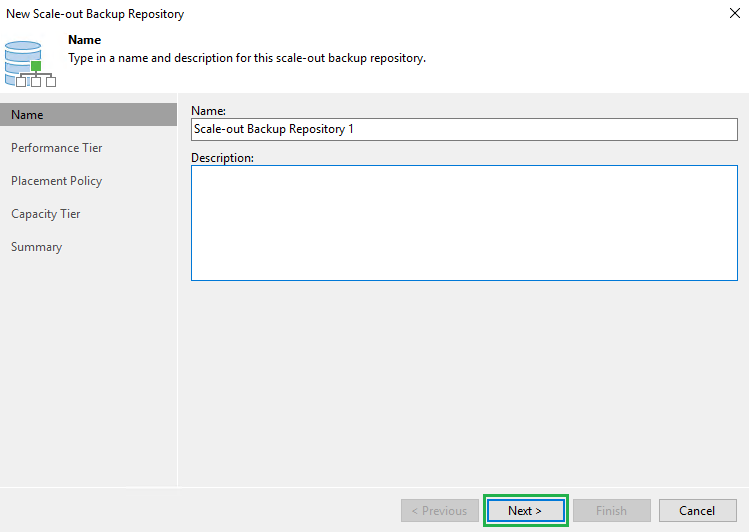The height and width of the screenshot is (532, 749).
Task: Click the scale-out repository wizard icon
Action: [29, 62]
